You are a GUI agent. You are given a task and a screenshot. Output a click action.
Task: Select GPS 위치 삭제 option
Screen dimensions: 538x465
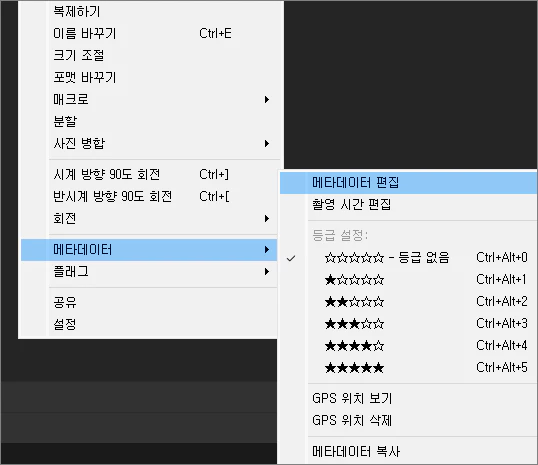408,420
